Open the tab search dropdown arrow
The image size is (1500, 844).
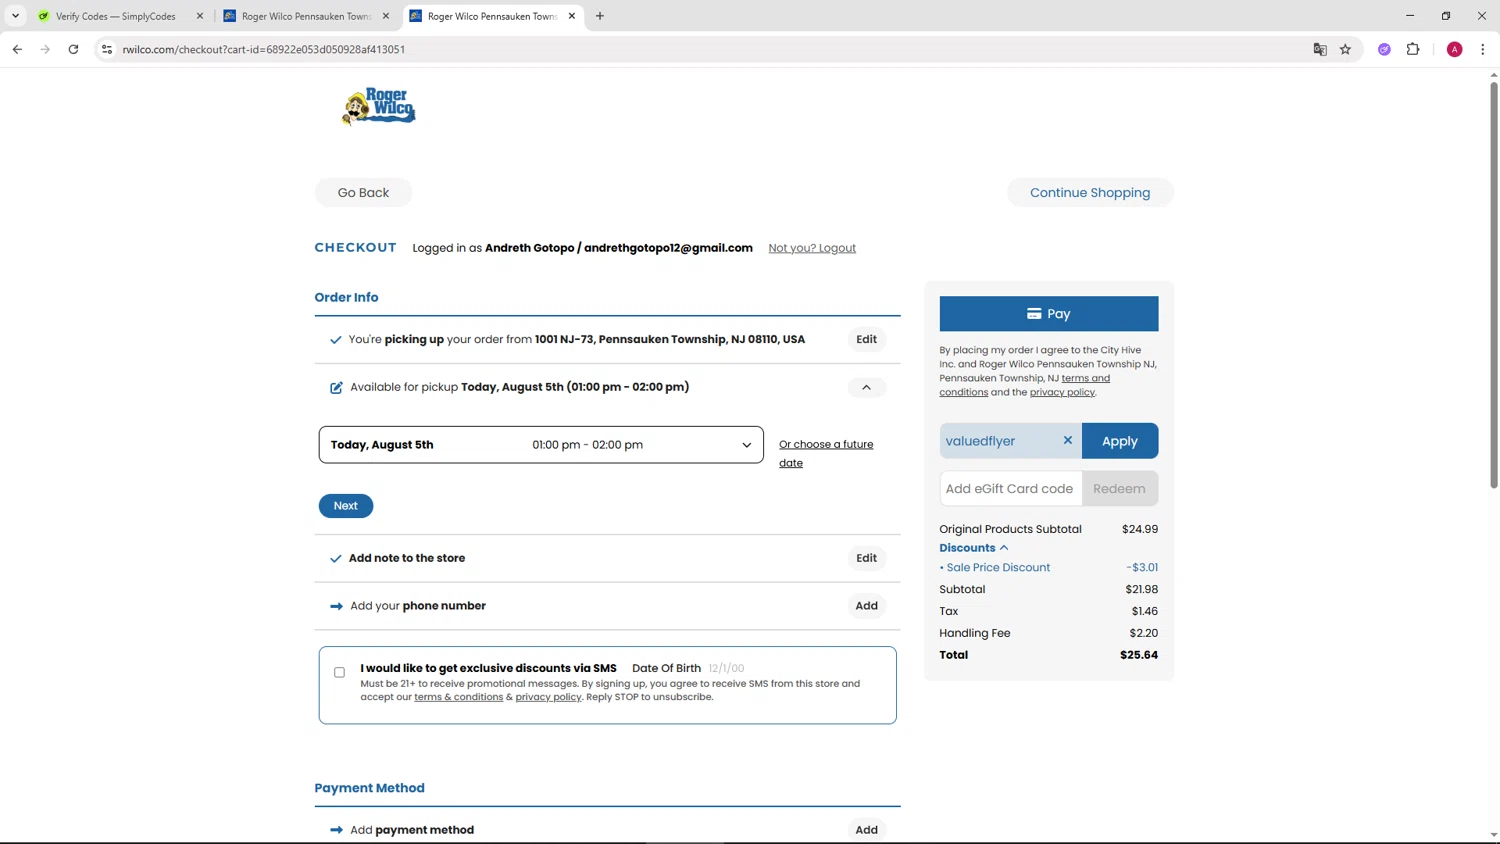point(15,16)
